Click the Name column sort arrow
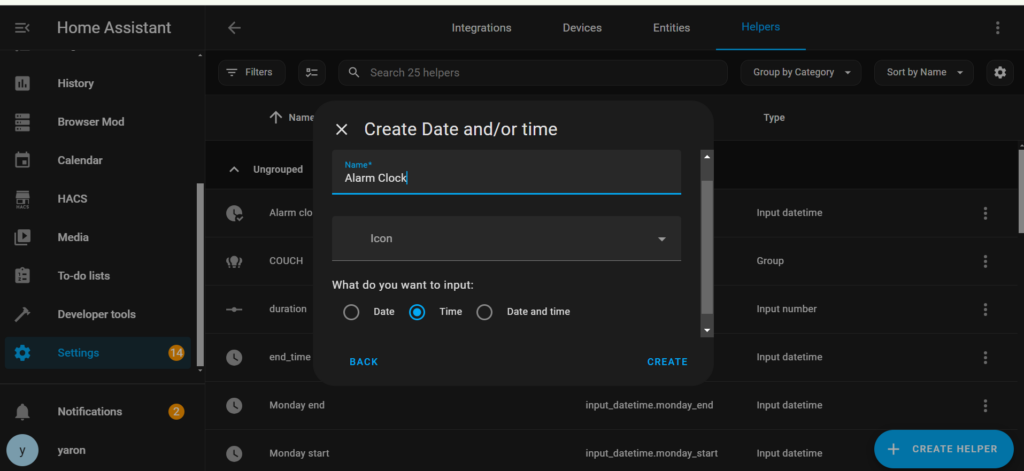This screenshot has width=1024, height=471. pyautogui.click(x=276, y=118)
